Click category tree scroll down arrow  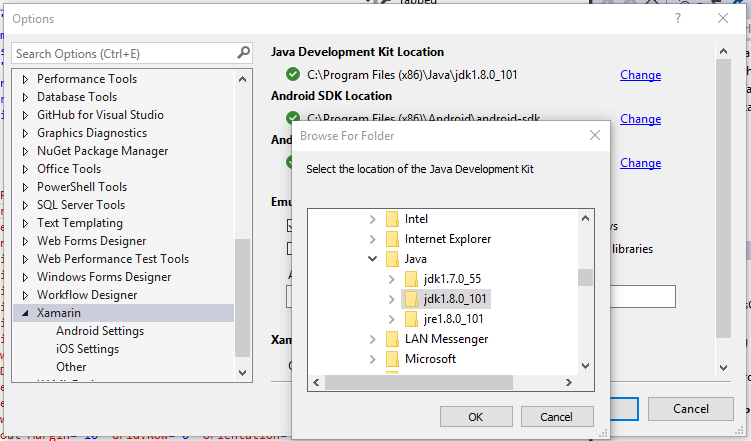click(x=242, y=373)
